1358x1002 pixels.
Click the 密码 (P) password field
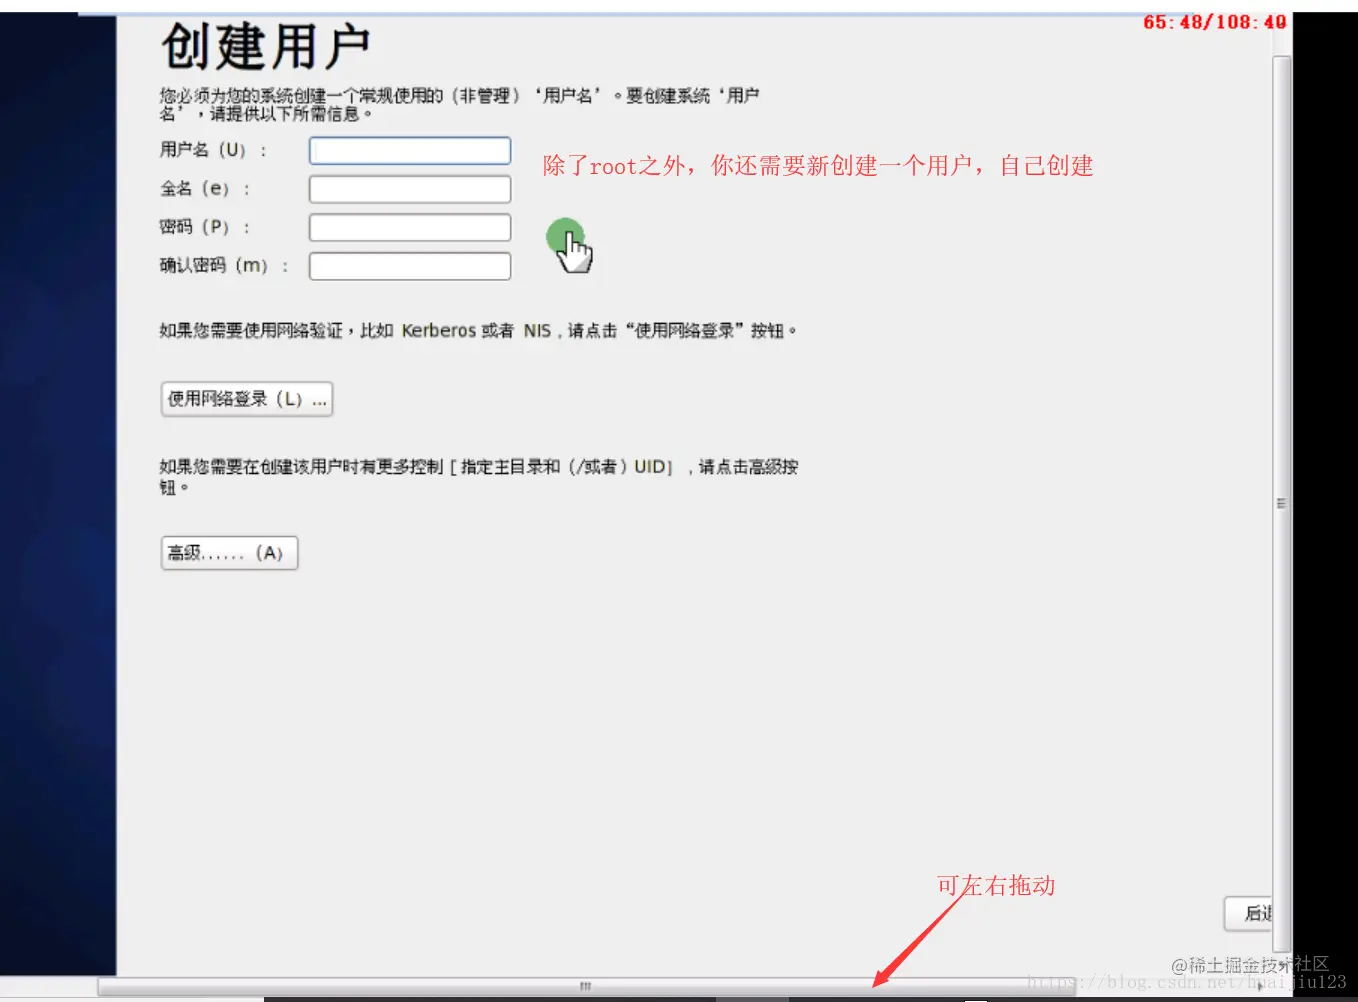409,227
